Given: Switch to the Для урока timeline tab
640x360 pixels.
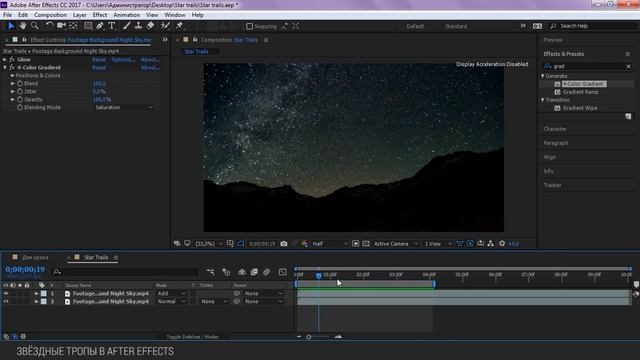Looking at the screenshot, I should (35, 257).
